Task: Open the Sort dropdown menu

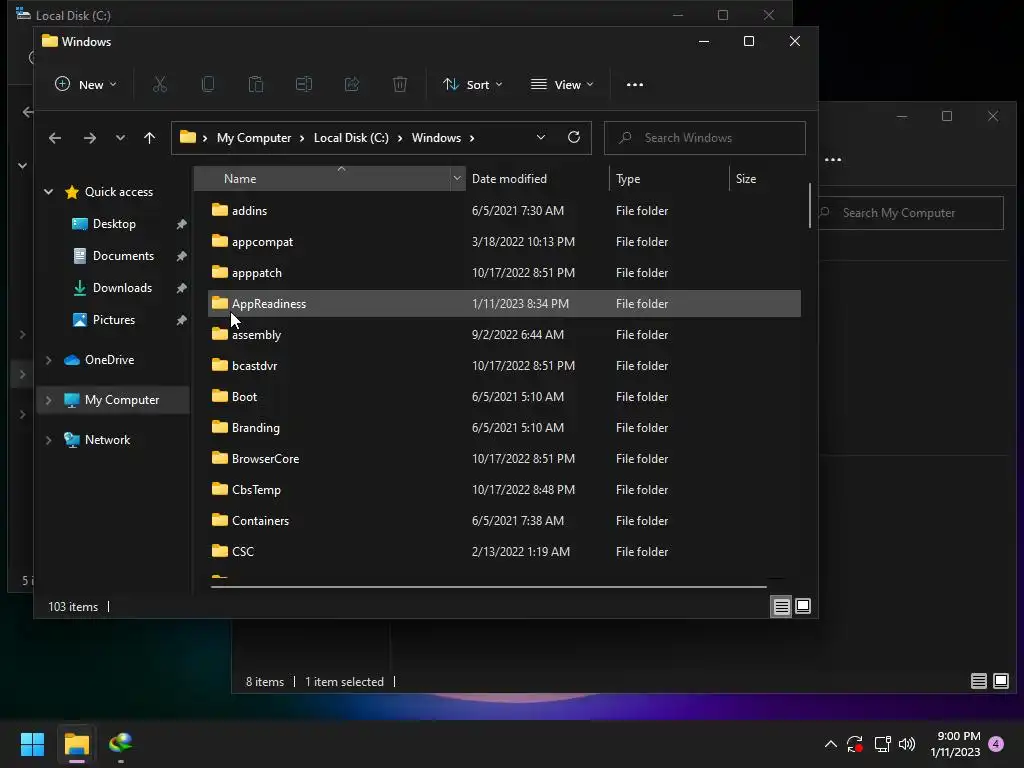Action: point(472,84)
